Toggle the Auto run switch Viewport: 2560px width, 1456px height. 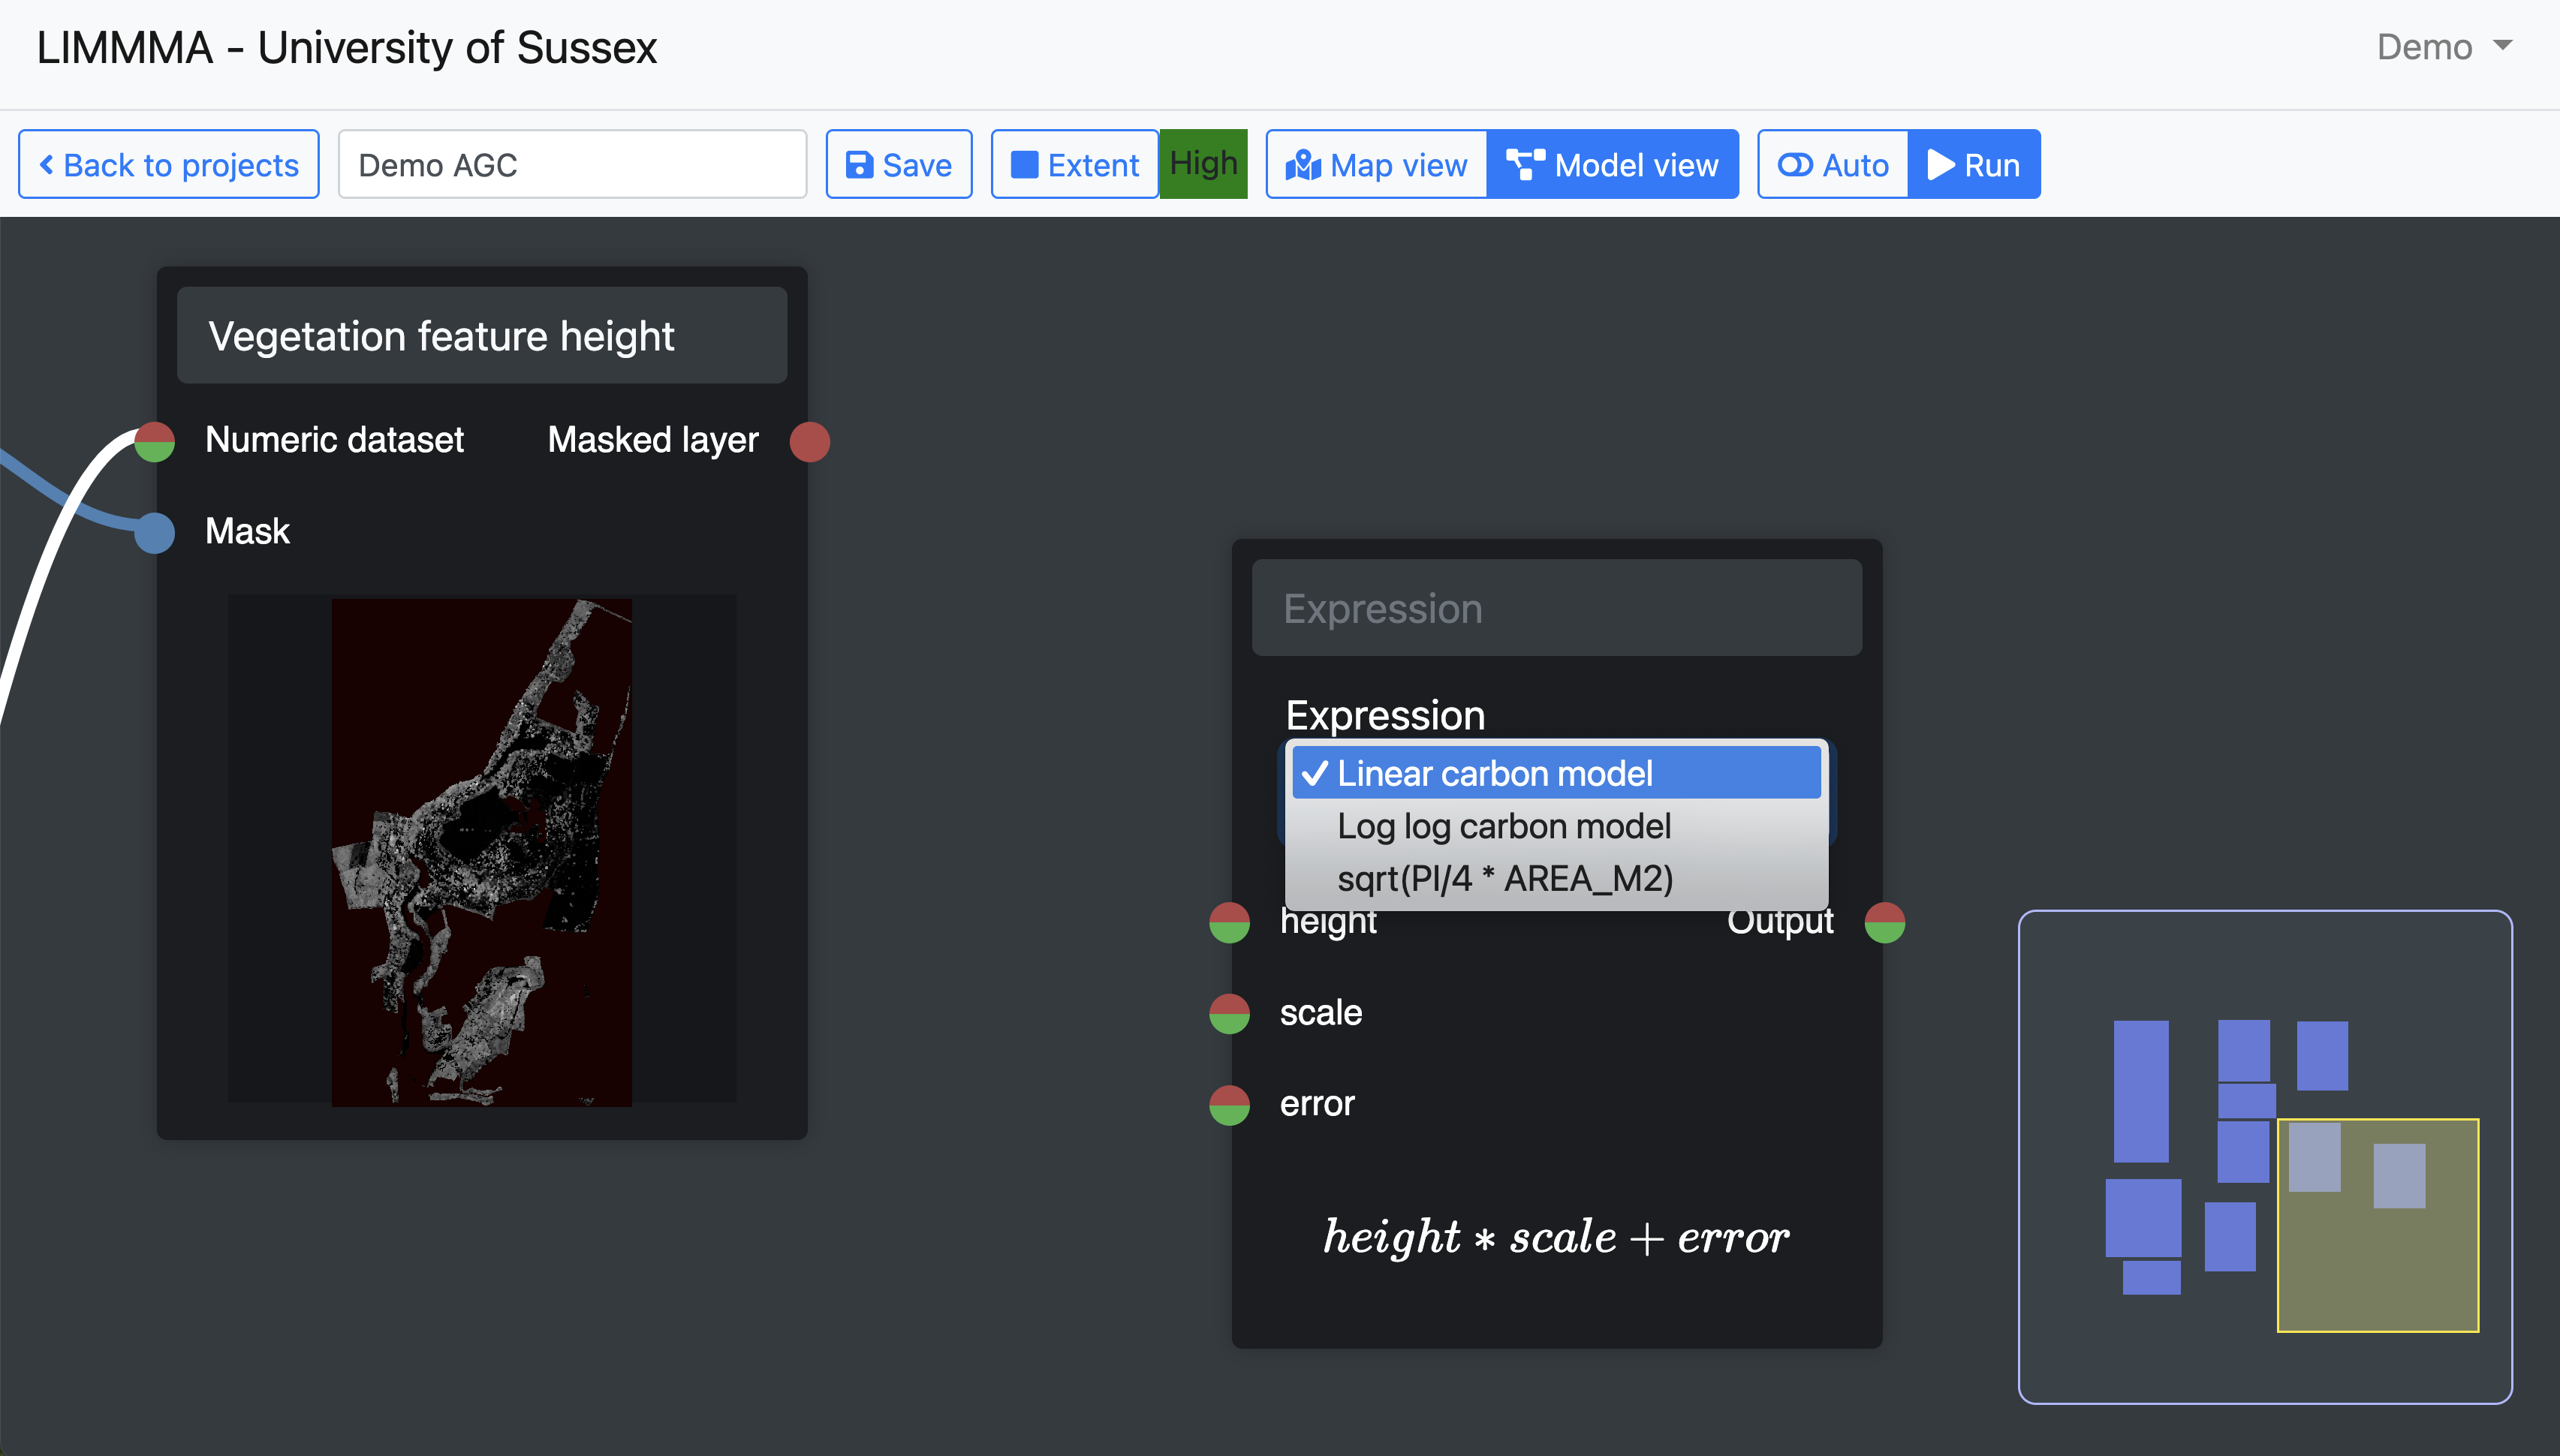coord(1832,165)
